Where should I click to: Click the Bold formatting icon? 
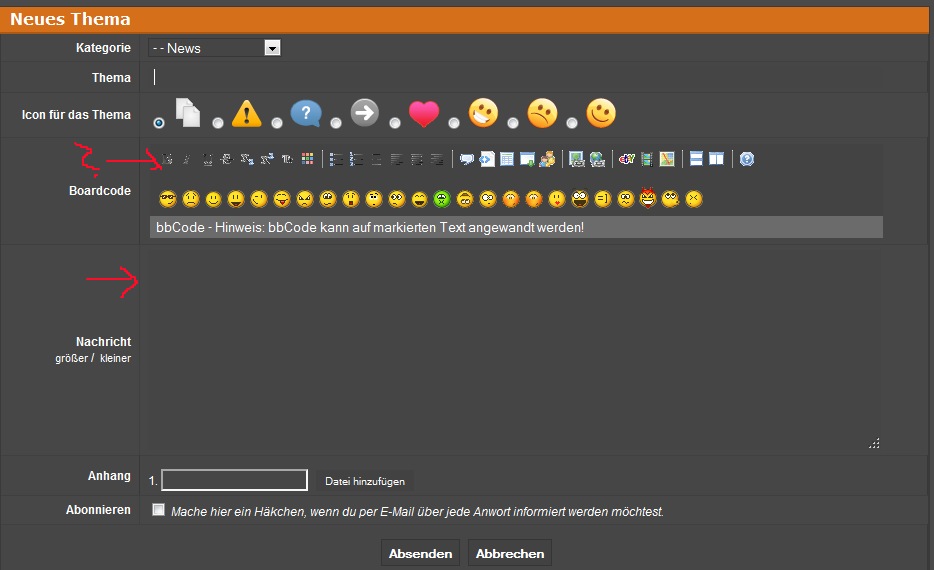click(166, 159)
